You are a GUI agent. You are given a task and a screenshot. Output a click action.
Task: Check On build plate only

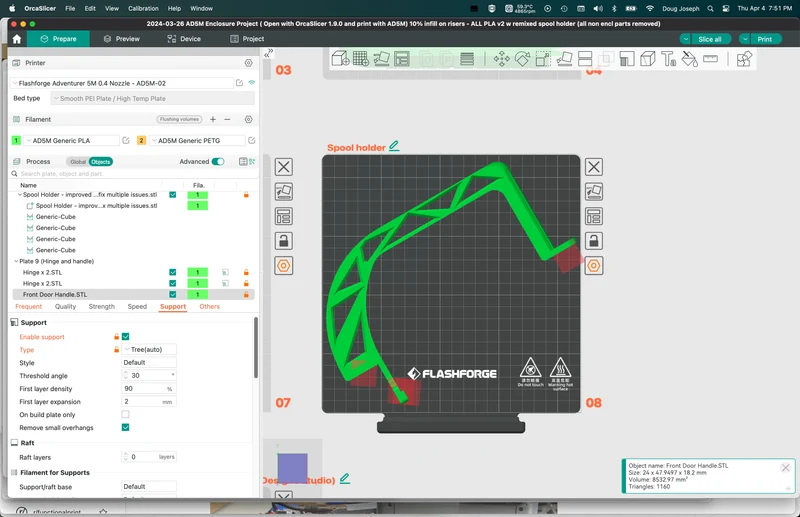[x=126, y=414]
